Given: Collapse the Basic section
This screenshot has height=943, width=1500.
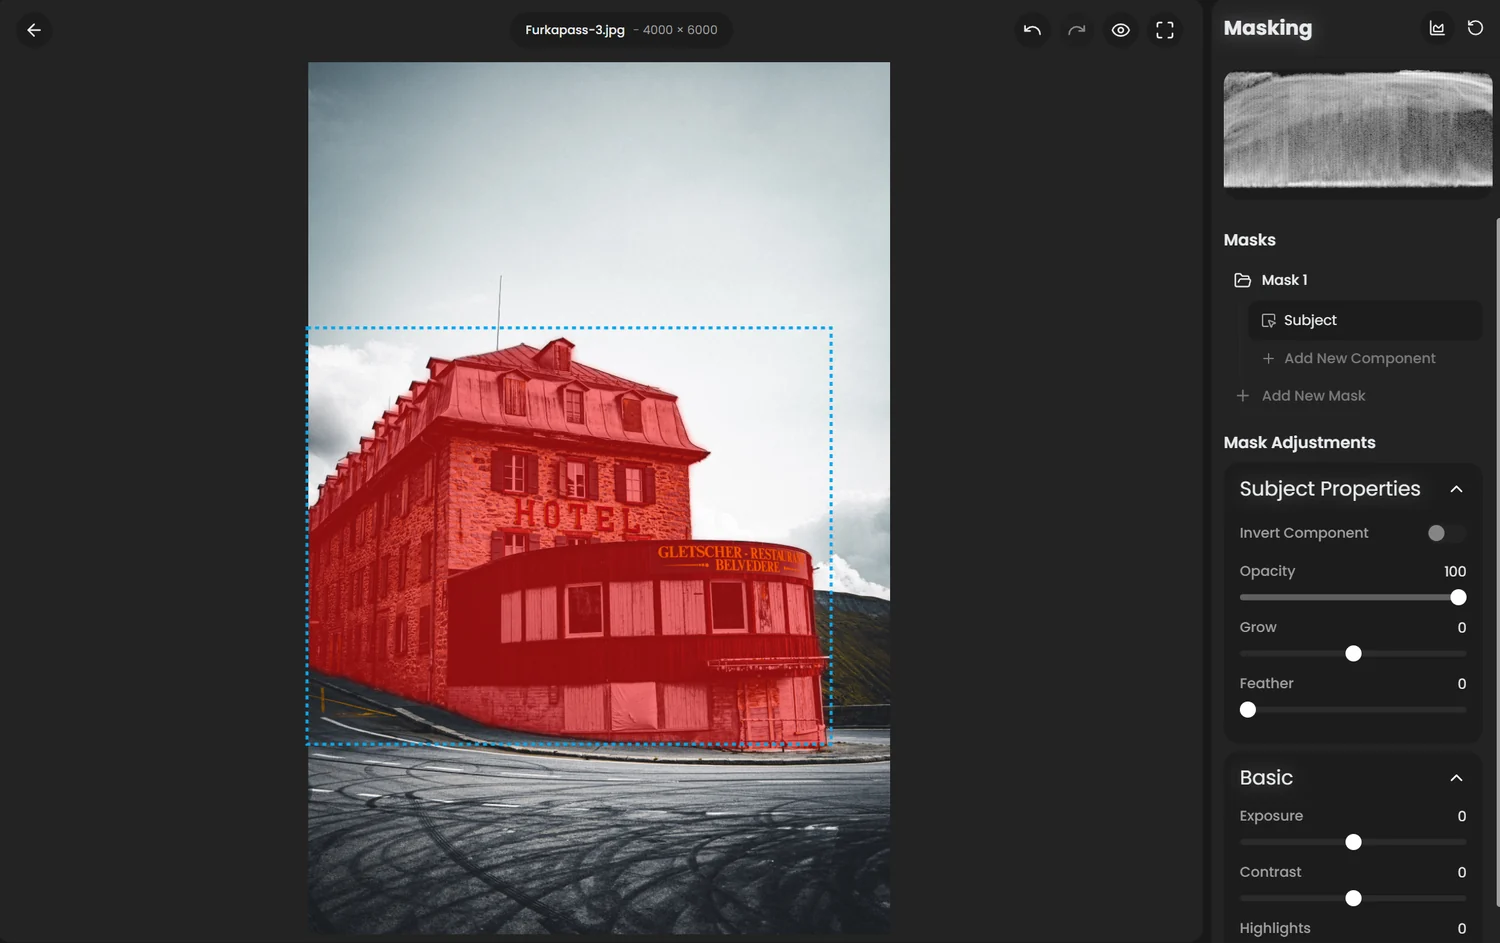Looking at the screenshot, I should pyautogui.click(x=1456, y=778).
